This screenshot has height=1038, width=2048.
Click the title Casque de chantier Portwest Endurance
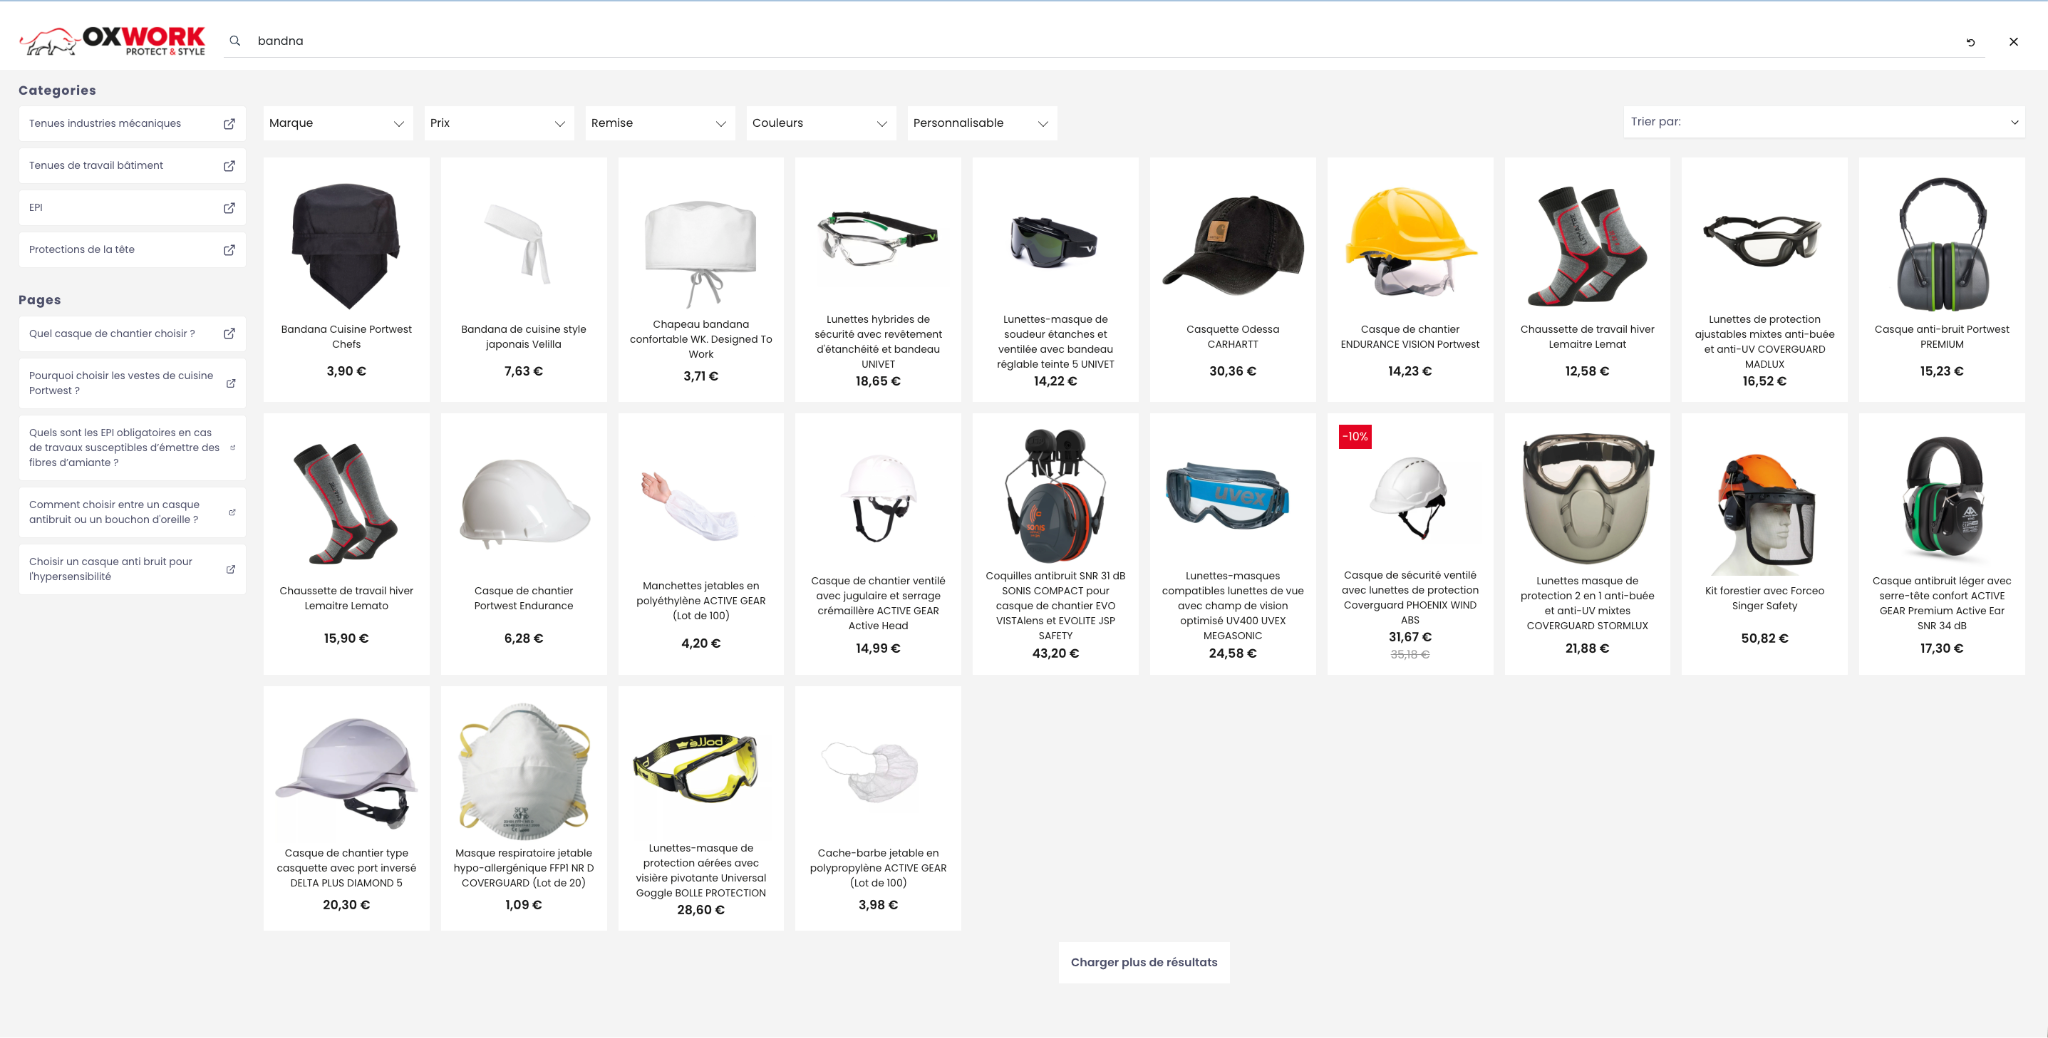click(523, 598)
